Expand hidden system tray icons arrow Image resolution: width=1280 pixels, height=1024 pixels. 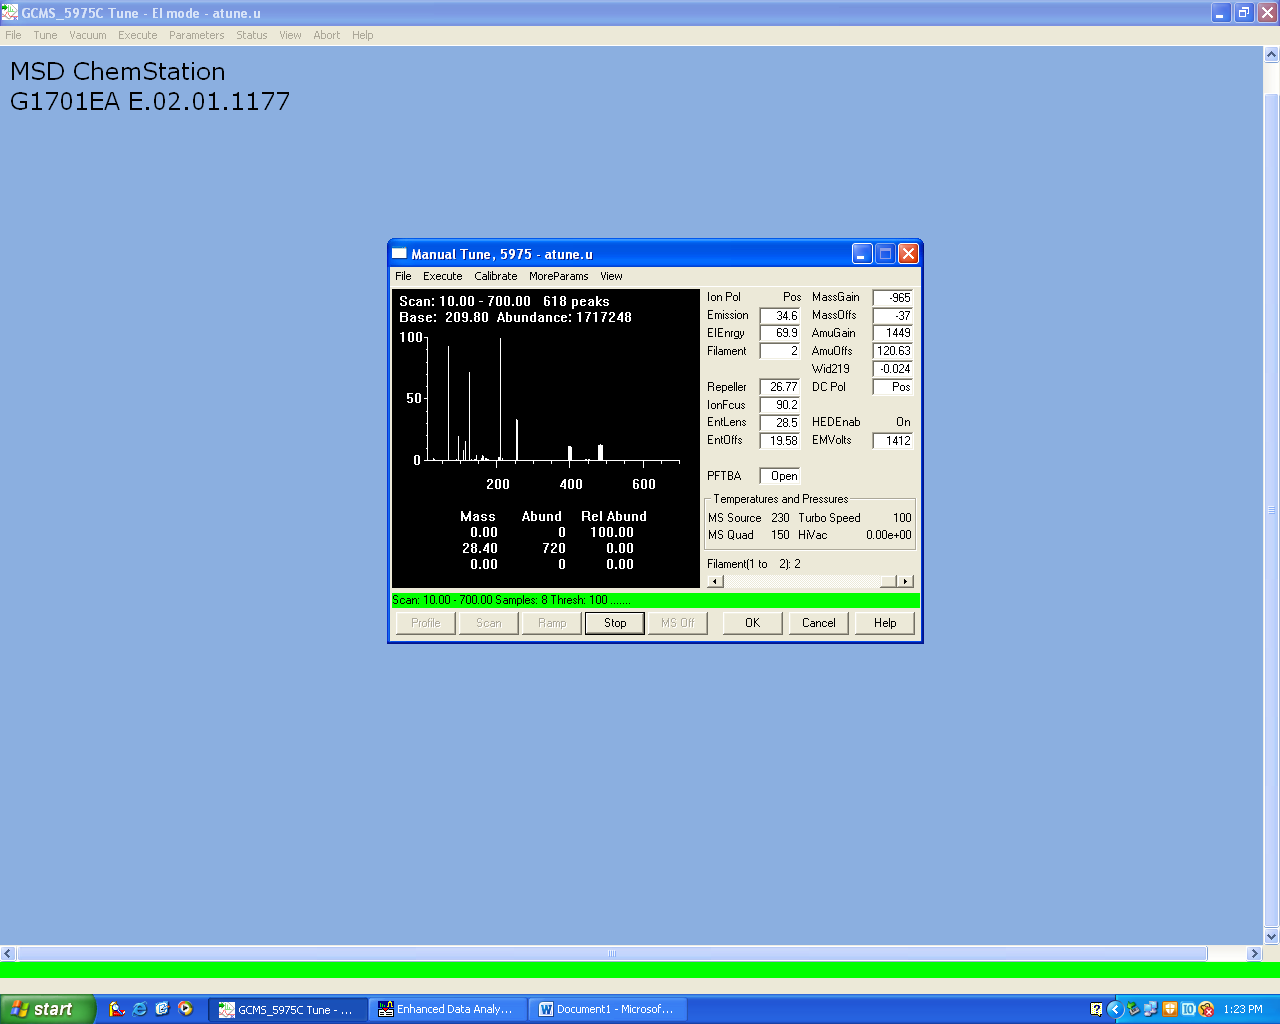[1114, 1009]
